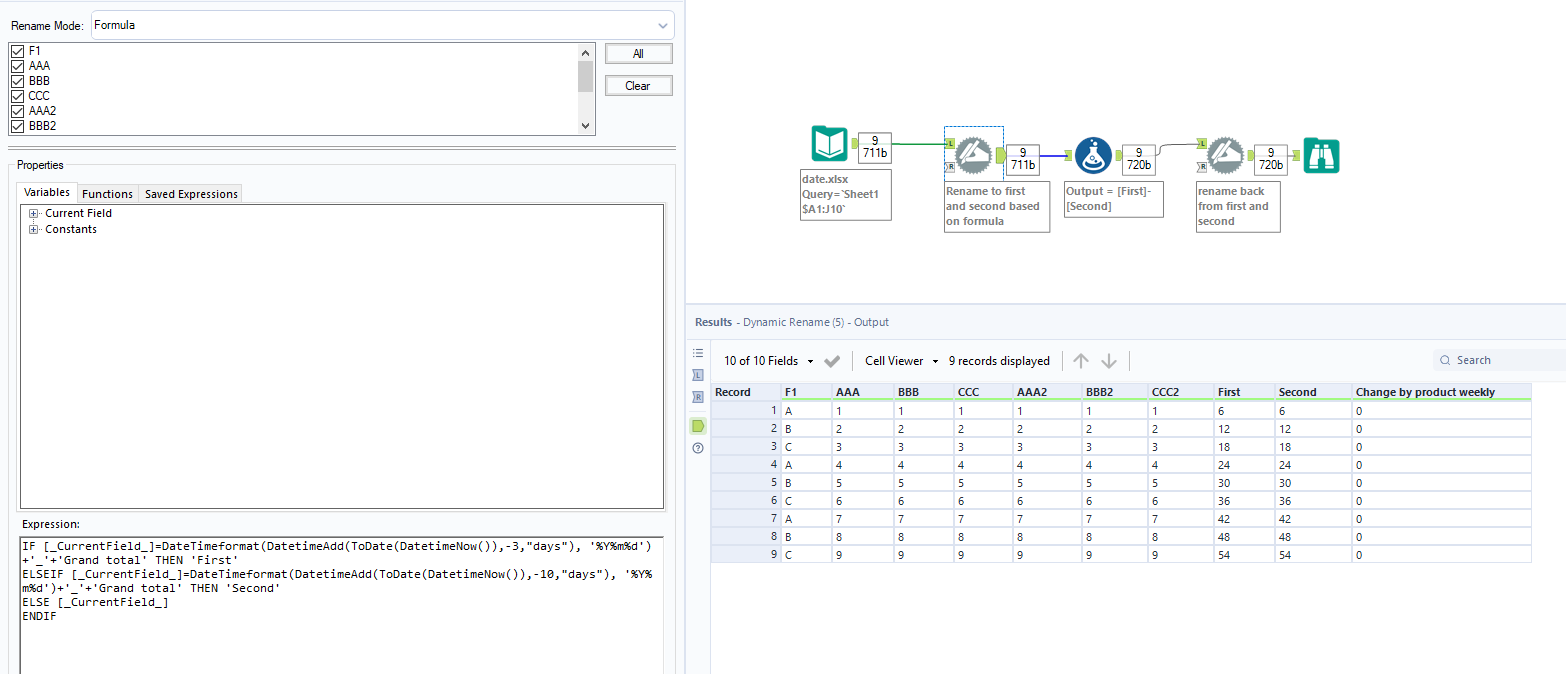Expand the Current Field tree node

click(34, 213)
